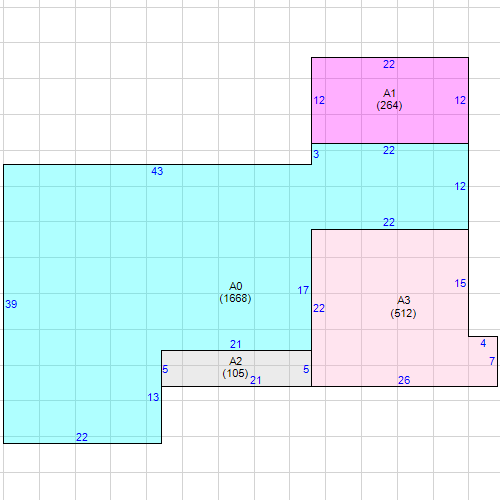This screenshot has width=500, height=500.
Task: Select the 12 dimension on A1's right wall
Action: (460, 100)
